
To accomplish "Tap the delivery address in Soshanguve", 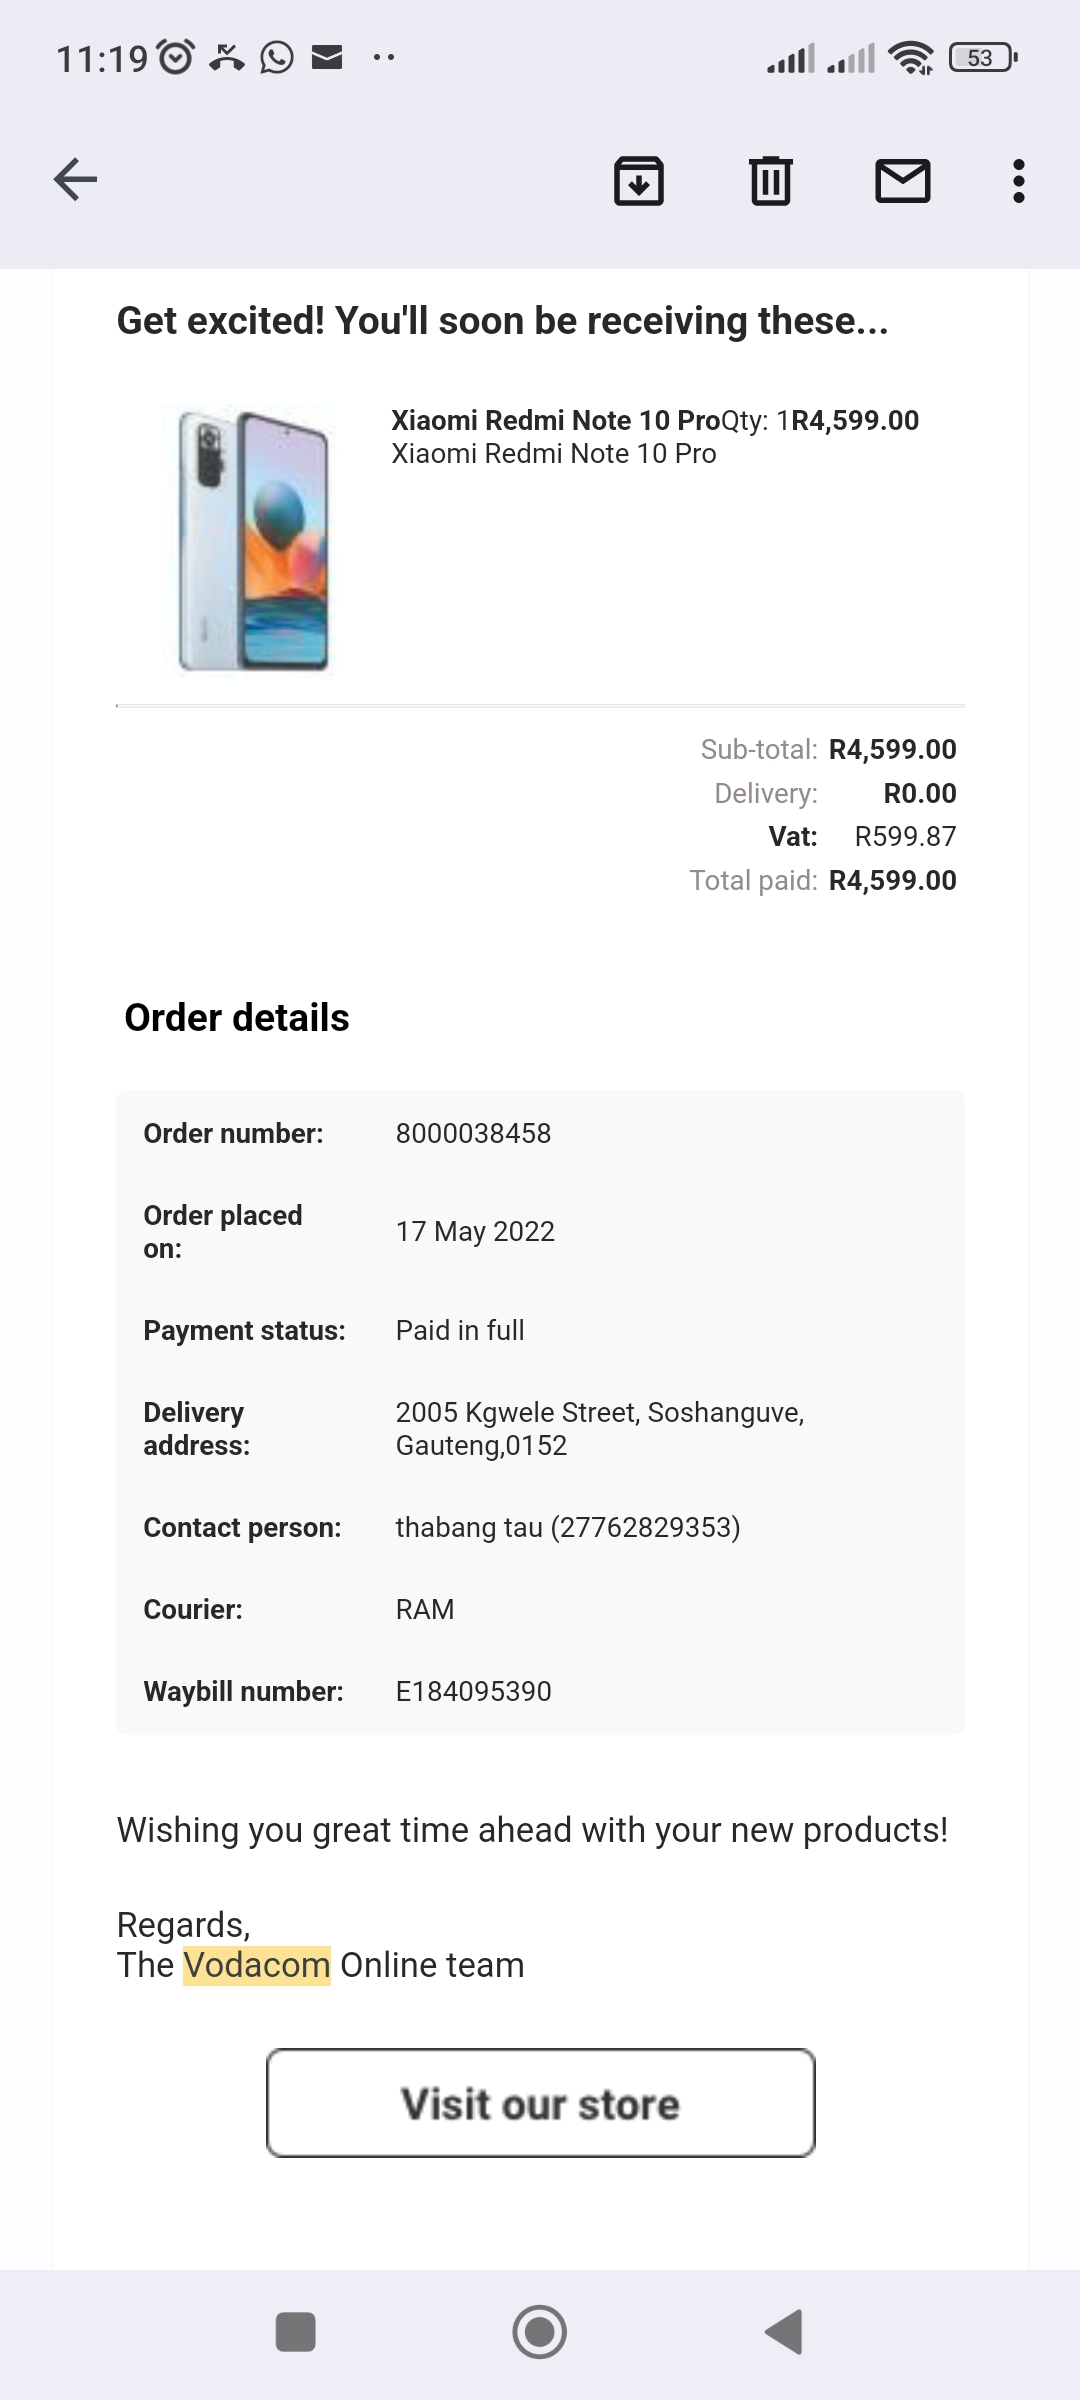I will (x=600, y=1427).
